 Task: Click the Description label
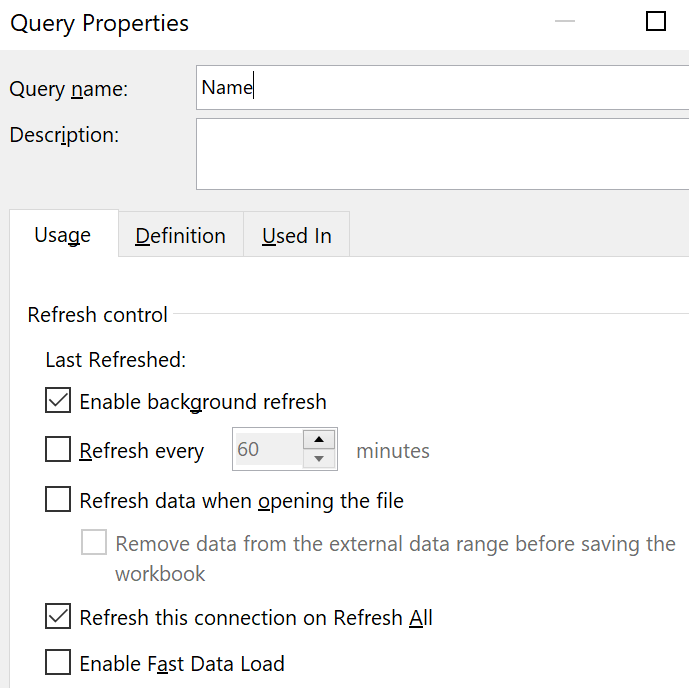click(x=64, y=134)
